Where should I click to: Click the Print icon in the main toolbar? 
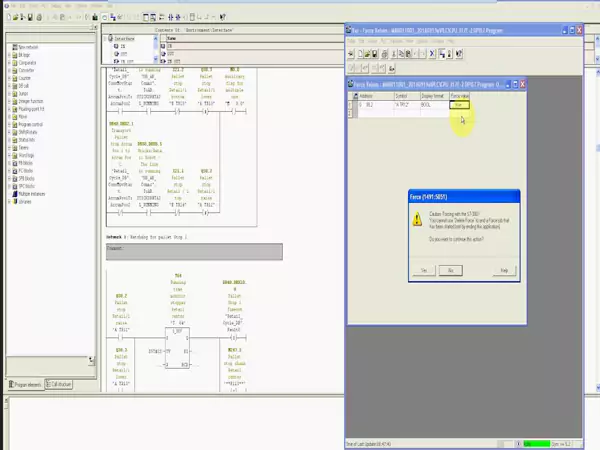click(39, 17)
